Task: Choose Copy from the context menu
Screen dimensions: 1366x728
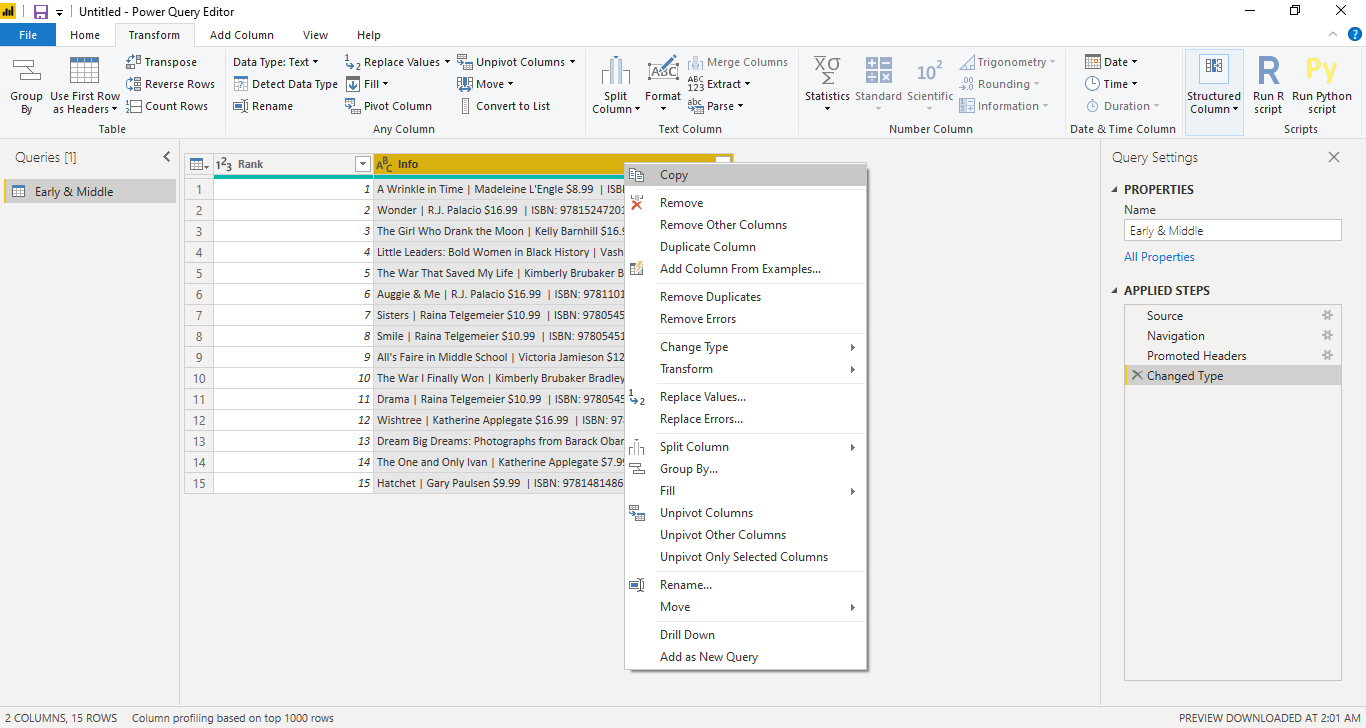Action: tap(746, 175)
